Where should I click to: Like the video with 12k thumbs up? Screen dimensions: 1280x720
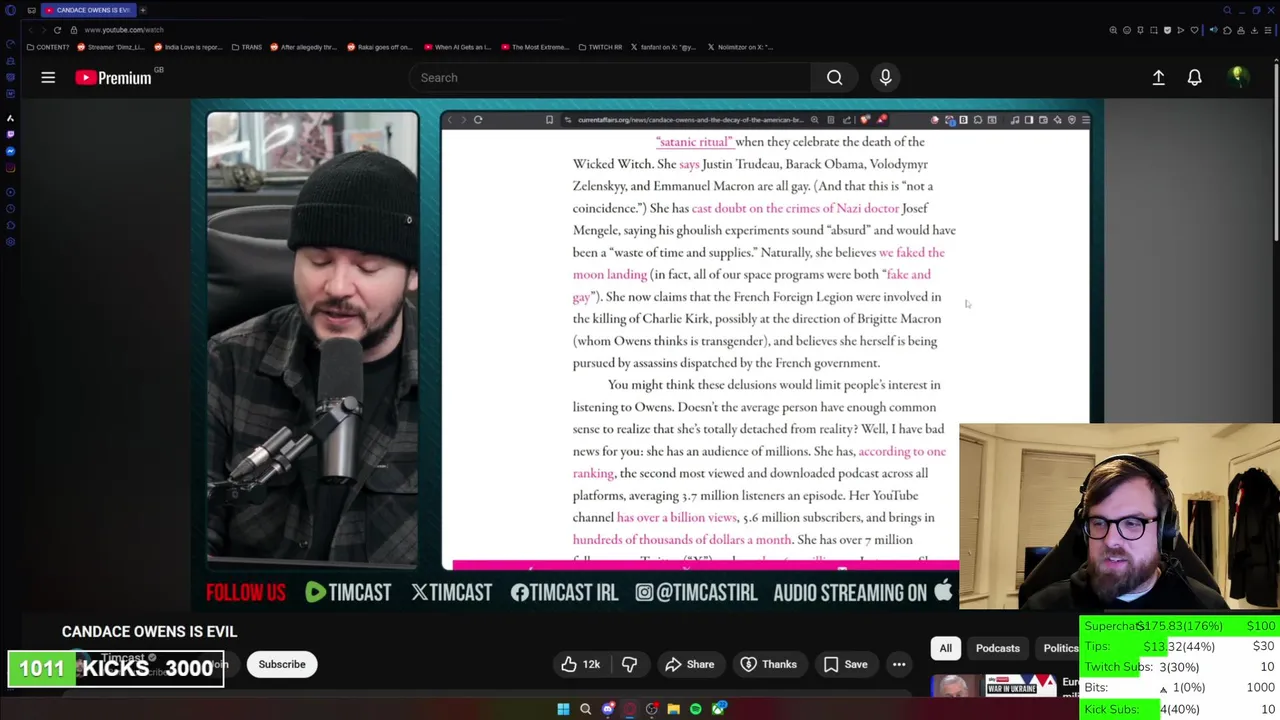[580, 664]
